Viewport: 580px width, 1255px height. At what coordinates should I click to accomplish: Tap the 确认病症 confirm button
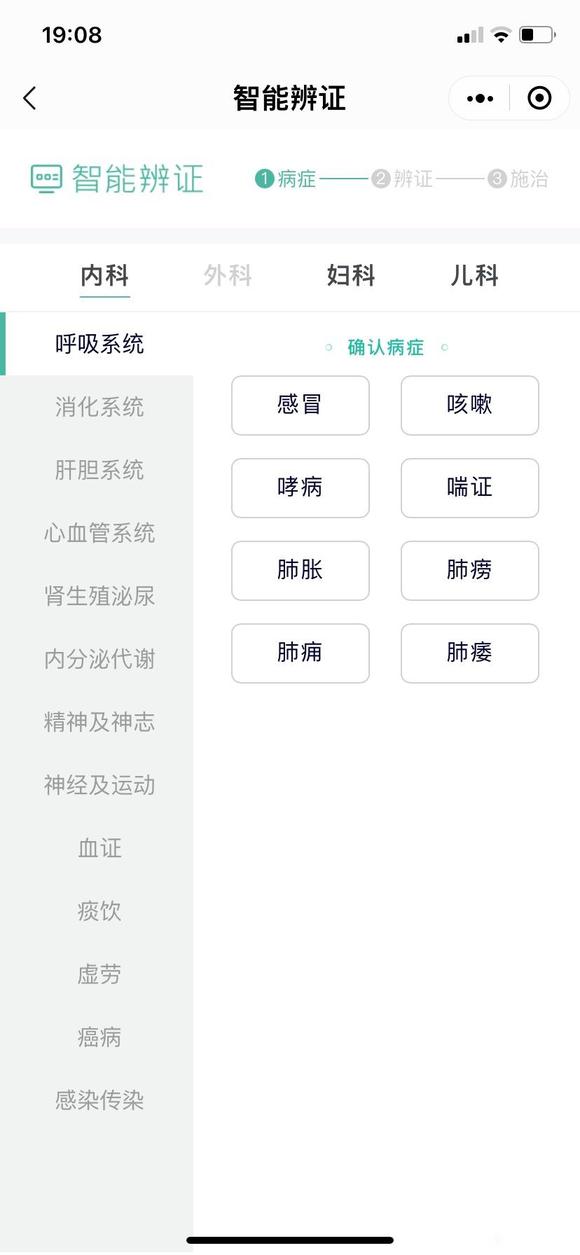pos(386,347)
